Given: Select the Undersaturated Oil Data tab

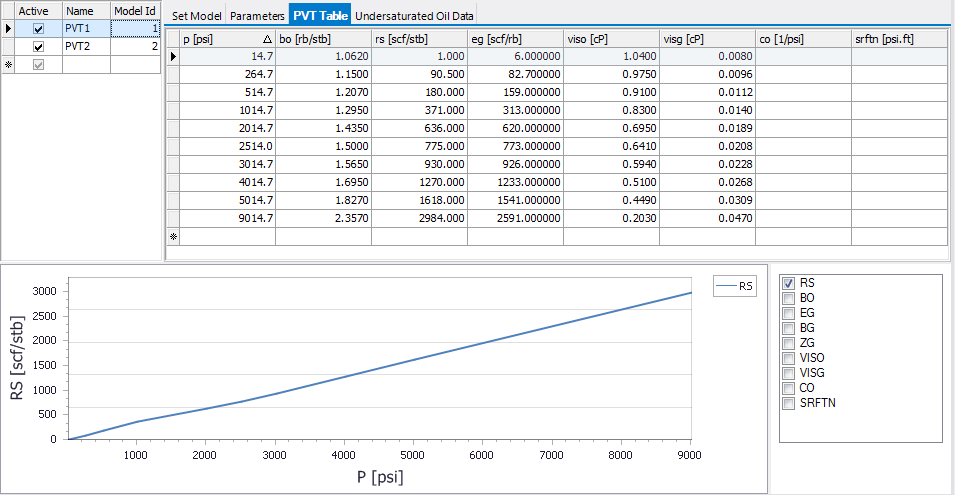Looking at the screenshot, I should 415,16.
